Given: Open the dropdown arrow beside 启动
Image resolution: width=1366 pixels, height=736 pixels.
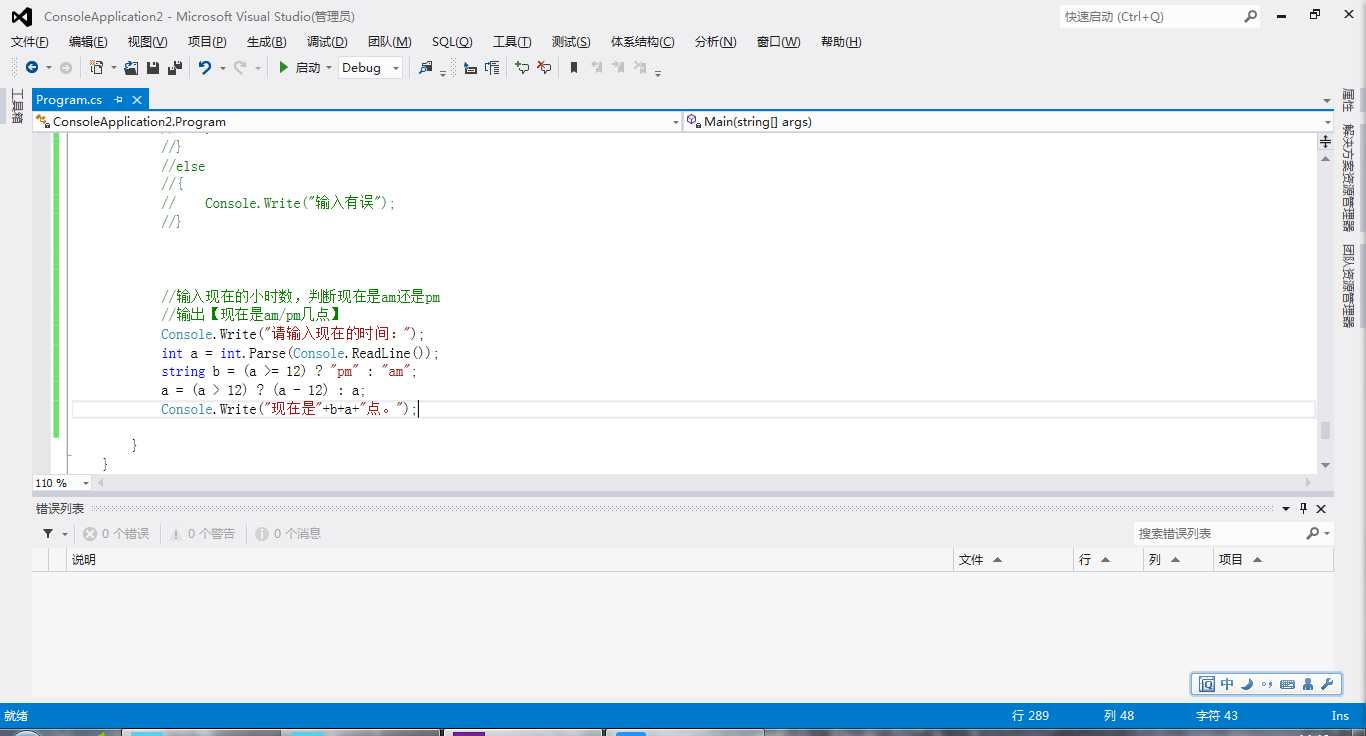Looking at the screenshot, I should click(x=329, y=68).
